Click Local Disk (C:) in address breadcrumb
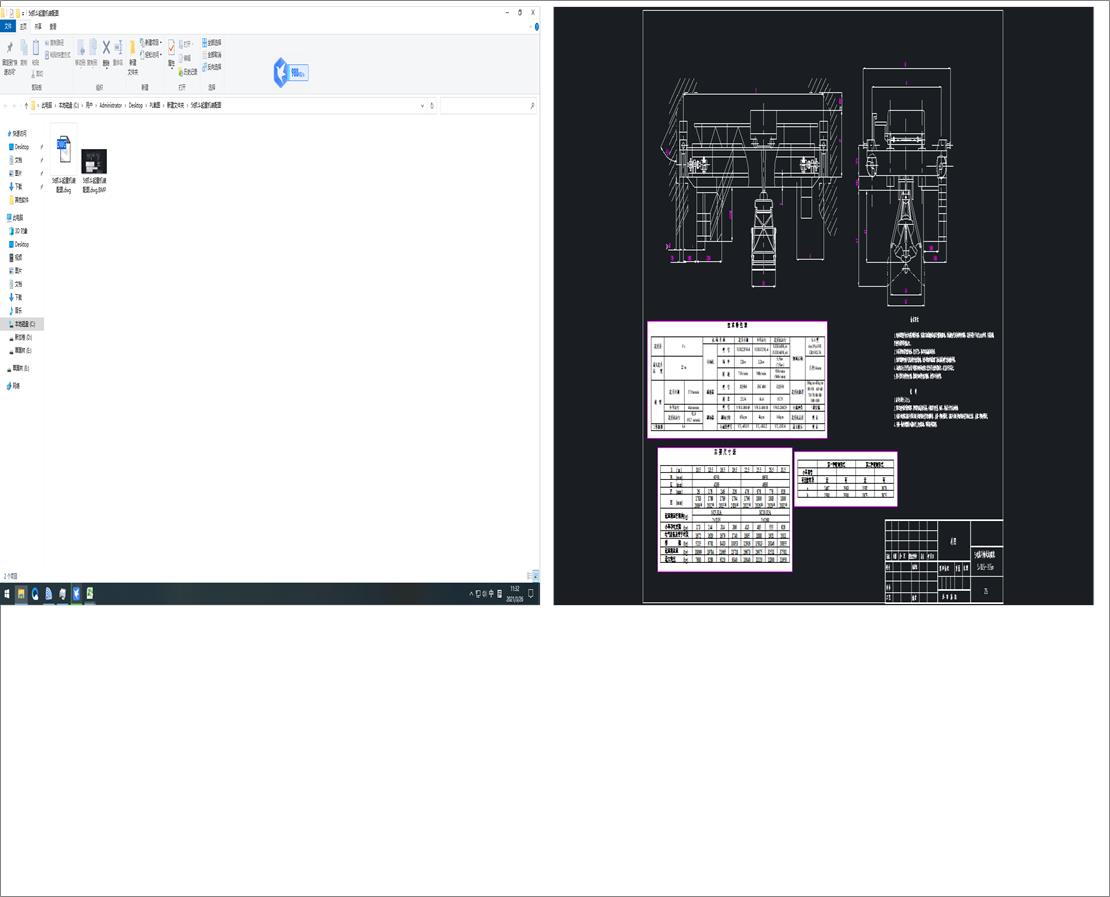The image size is (1110, 897). pyautogui.click(x=69, y=105)
